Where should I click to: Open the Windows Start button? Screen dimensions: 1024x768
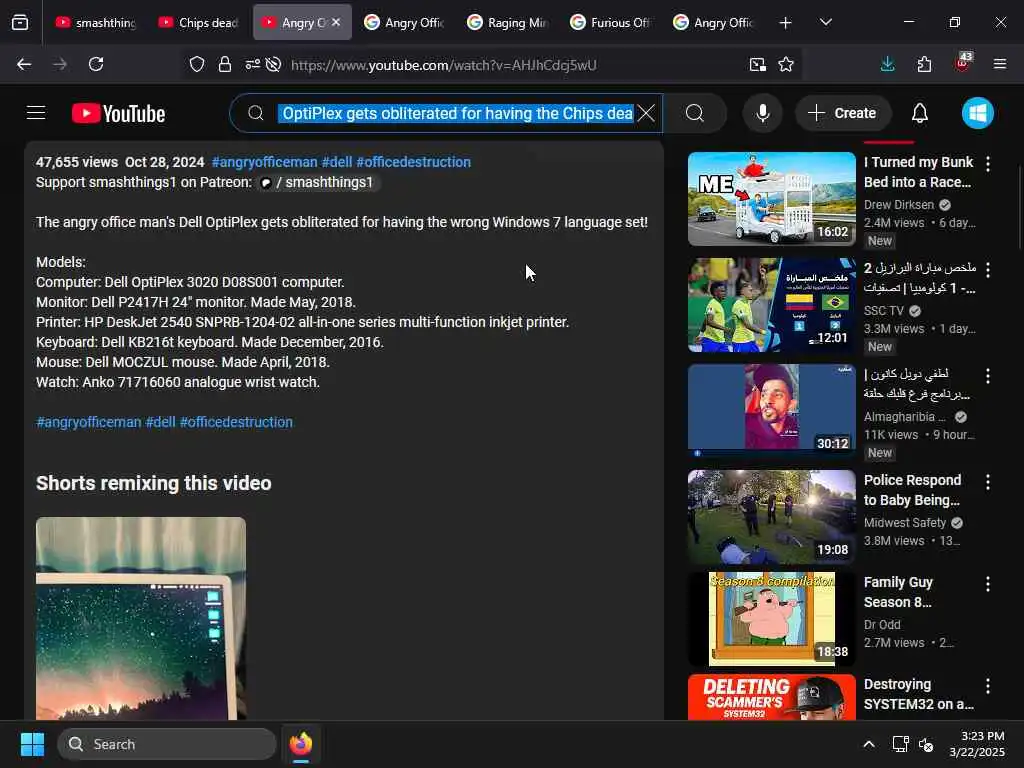coord(32,744)
